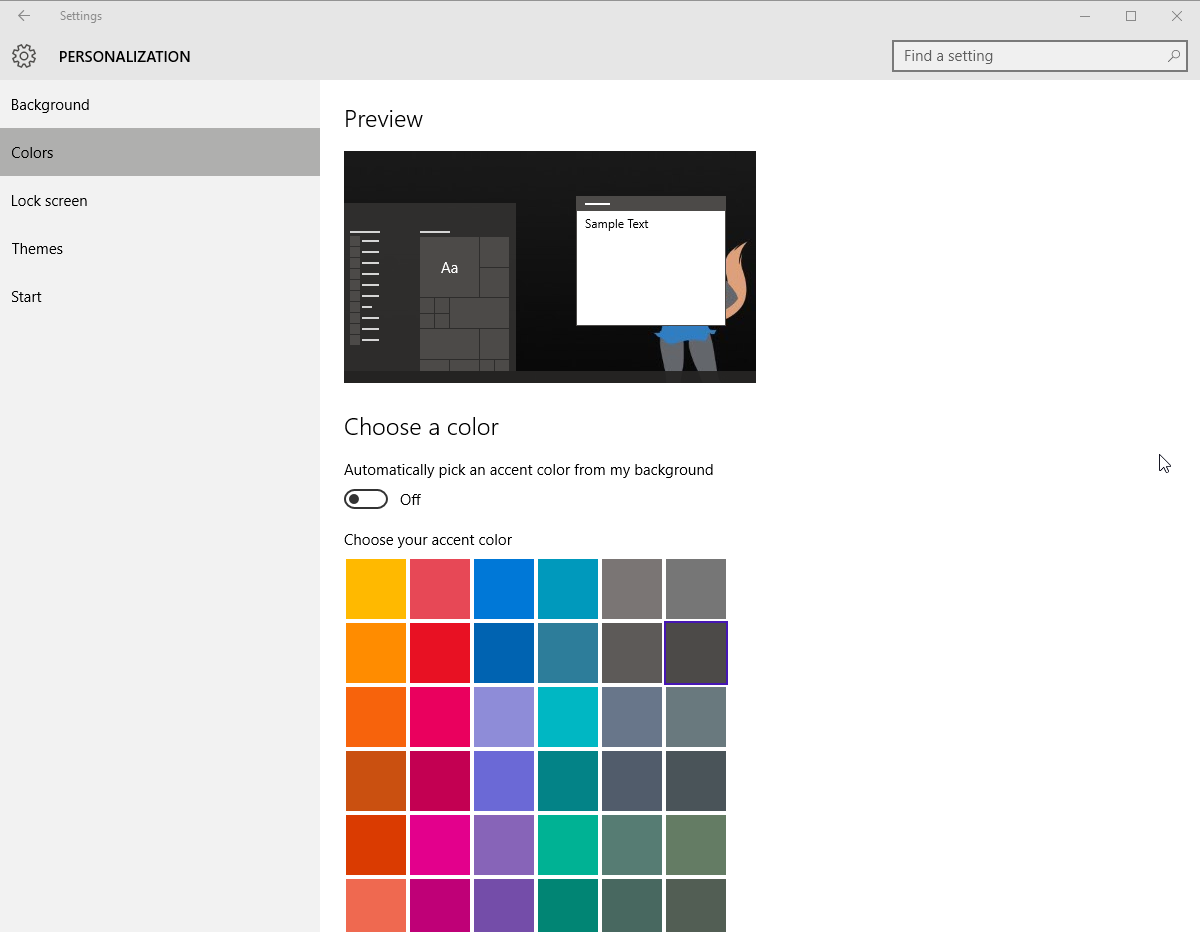Pick the pure red swatch in second row
1200x932 pixels.
[x=440, y=653]
